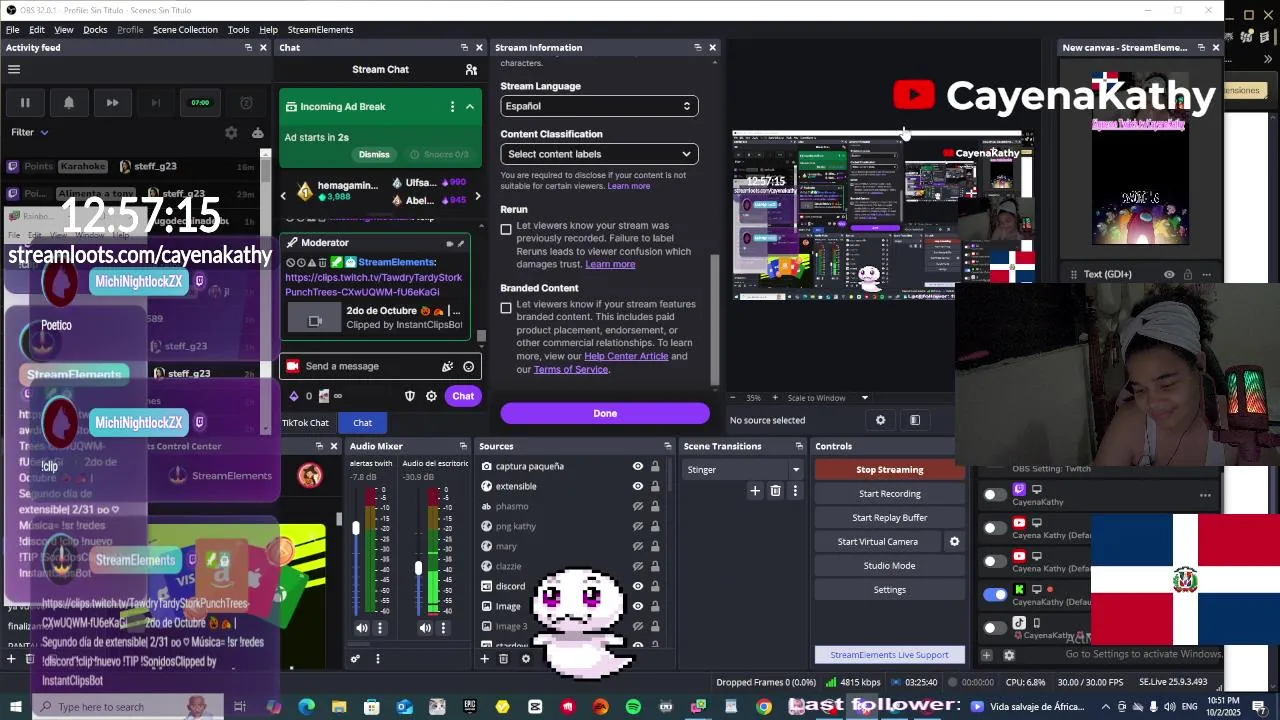Viewport: 1280px width, 720px height.
Task: Skip alerts with the fast-forward icon
Action: (112, 102)
